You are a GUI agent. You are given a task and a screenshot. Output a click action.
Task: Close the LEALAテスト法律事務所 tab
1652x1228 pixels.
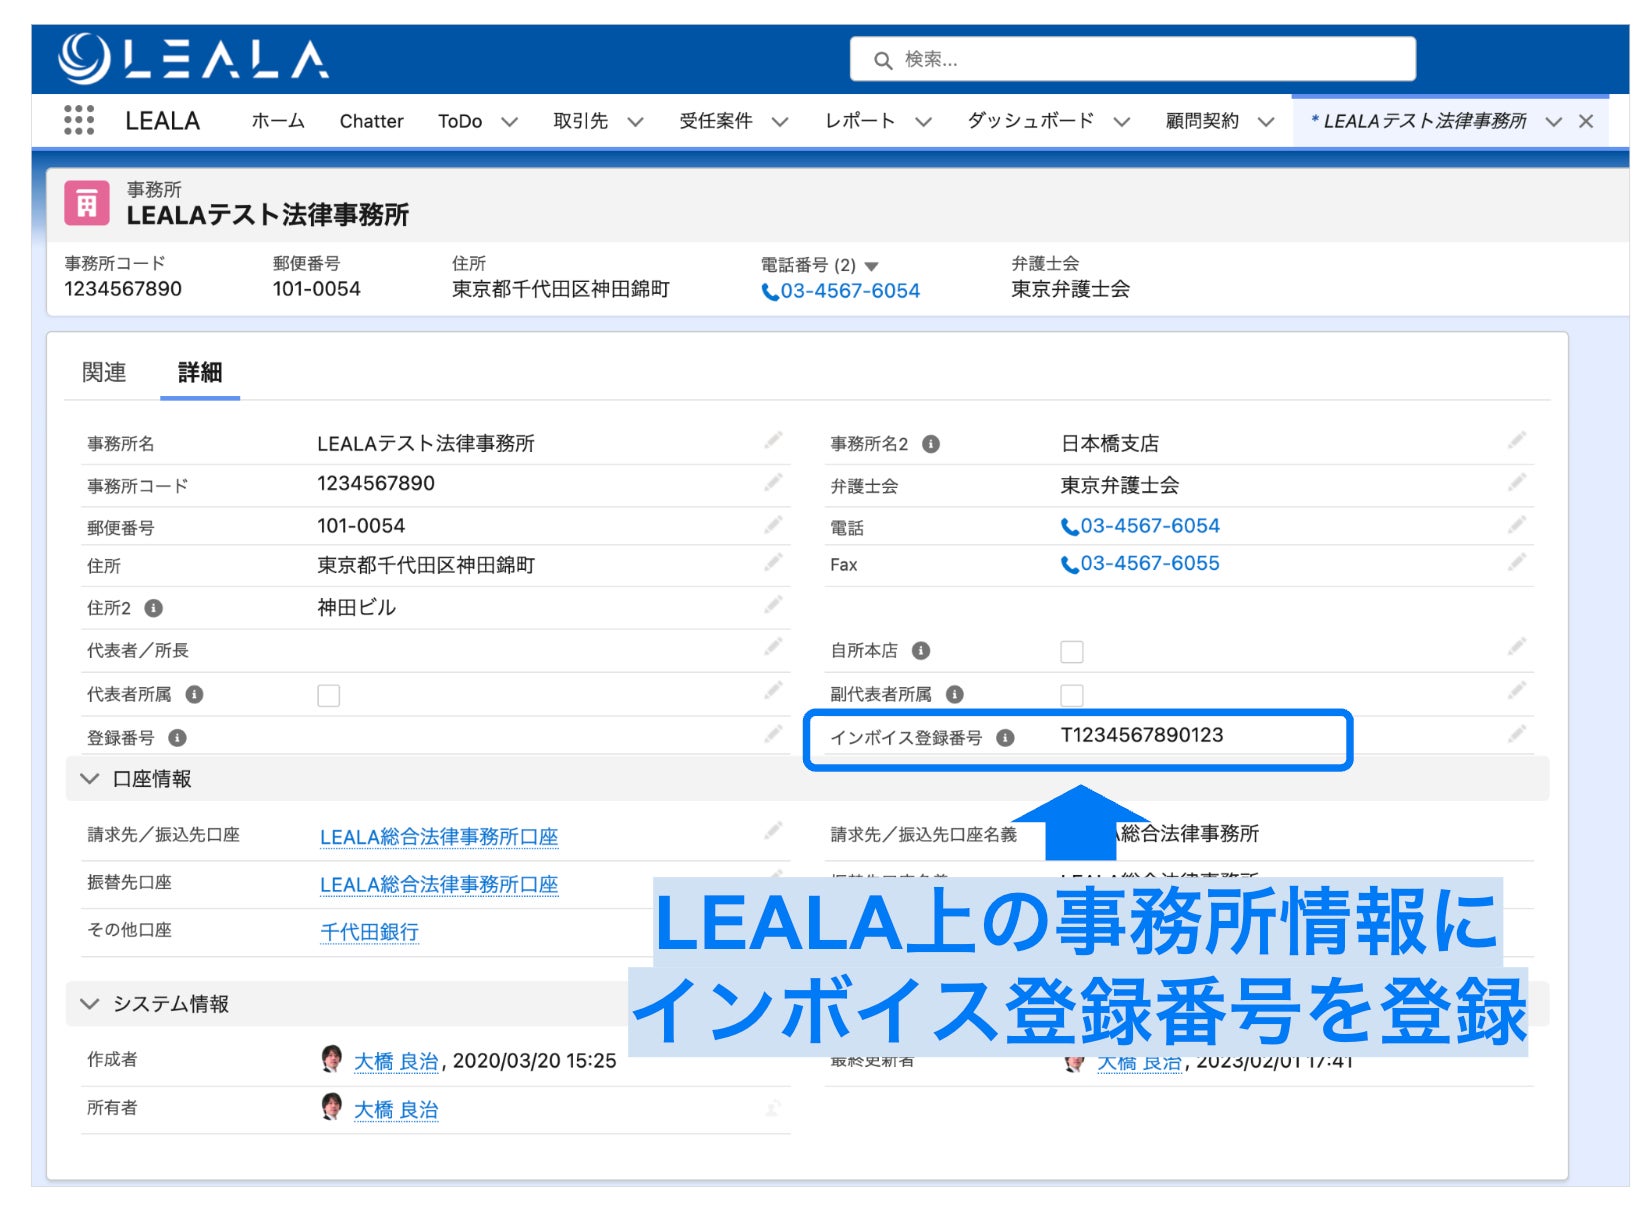[x=1586, y=121]
